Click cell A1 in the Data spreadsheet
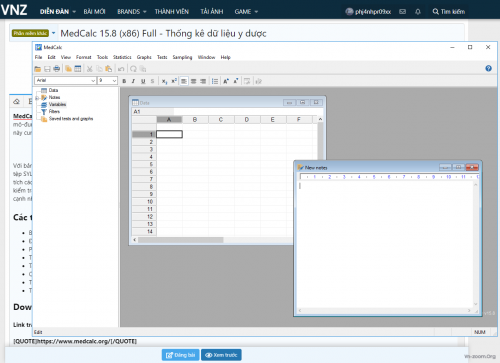The width and height of the screenshot is (500, 363). (x=169, y=134)
